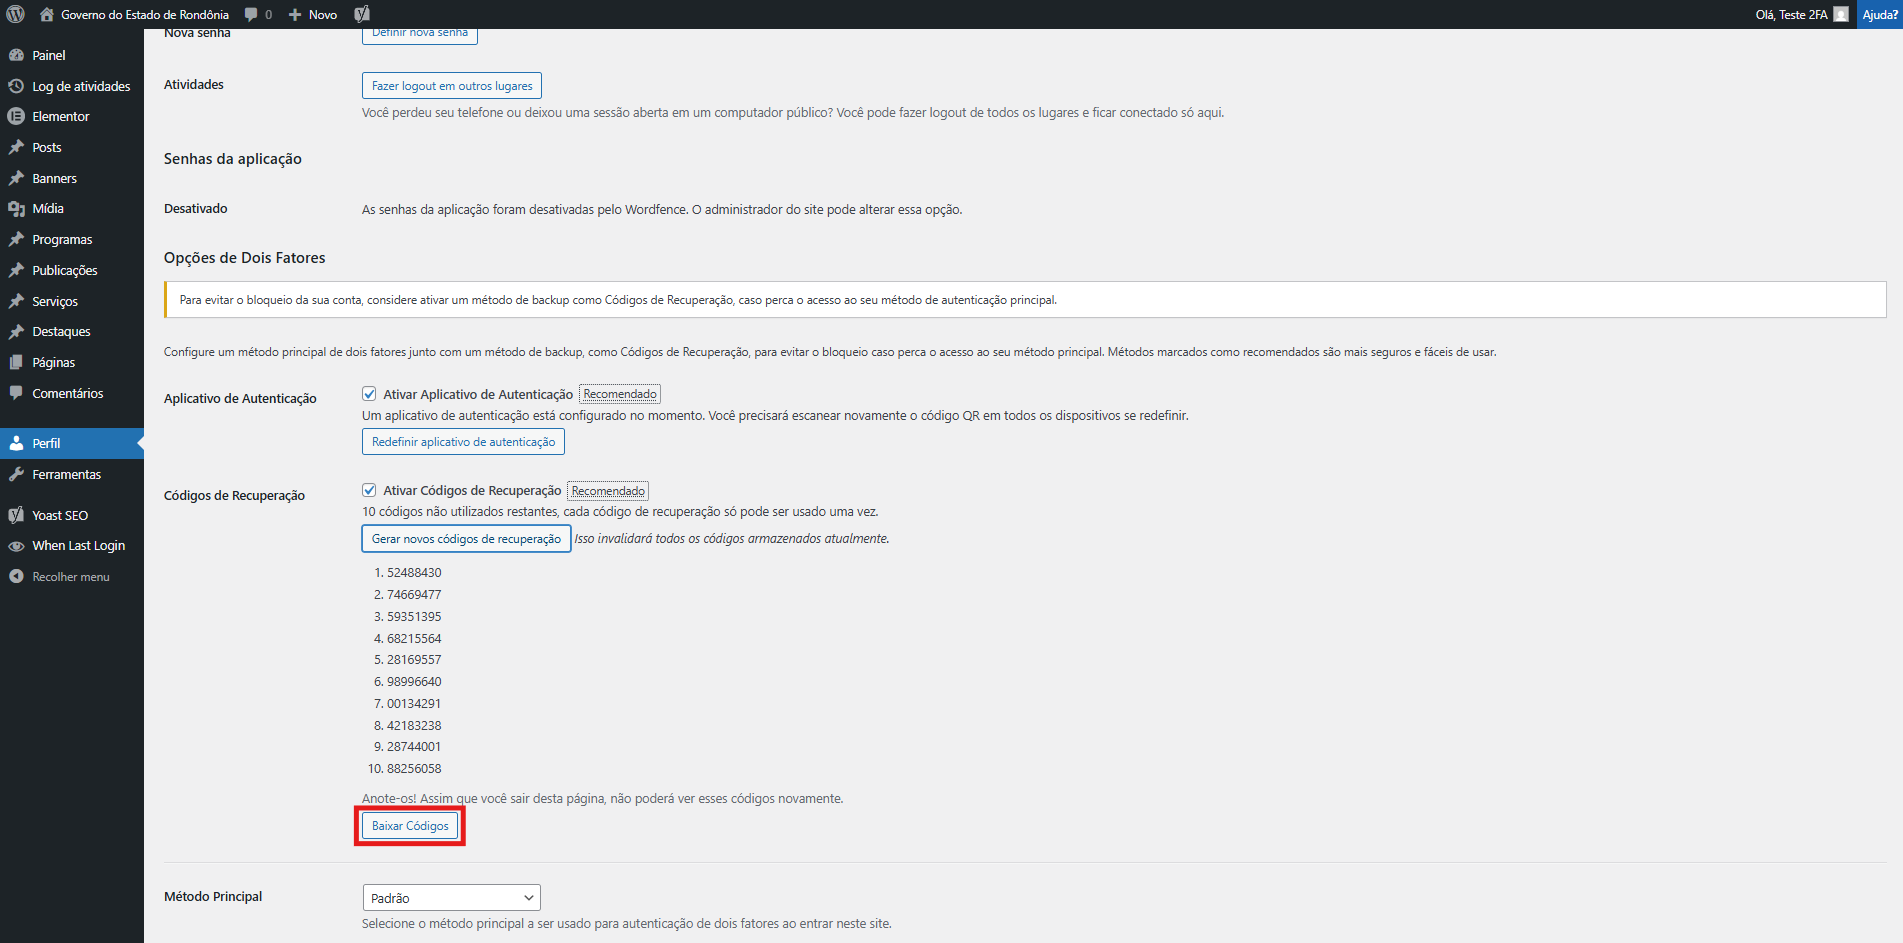1903x943 pixels.
Task: Click the WordPress logo icon
Action: (x=15, y=14)
